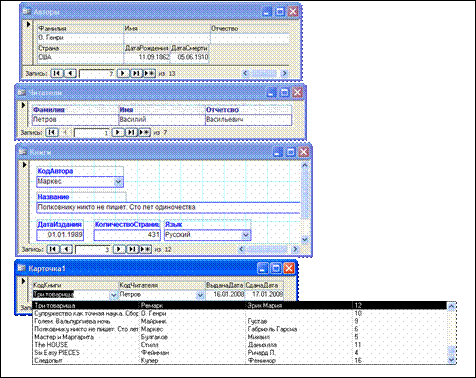
Task: Click record number box in Книги
Action: [x=93, y=249]
